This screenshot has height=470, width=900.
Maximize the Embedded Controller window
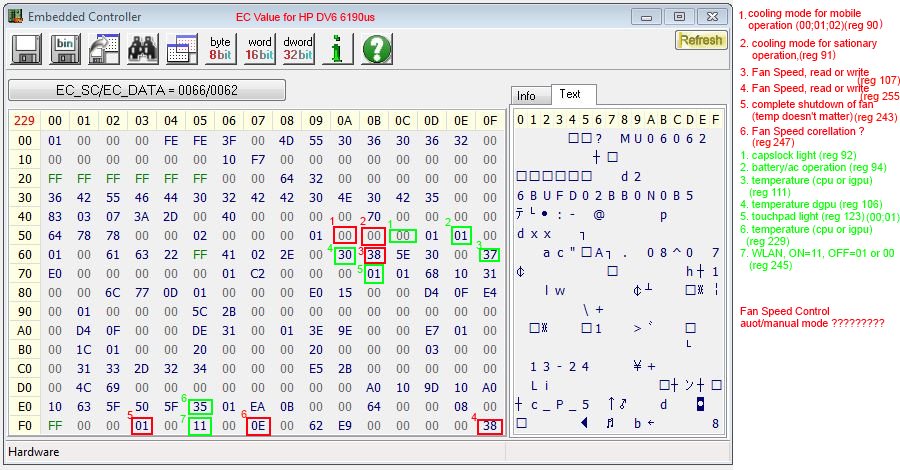[x=679, y=17]
